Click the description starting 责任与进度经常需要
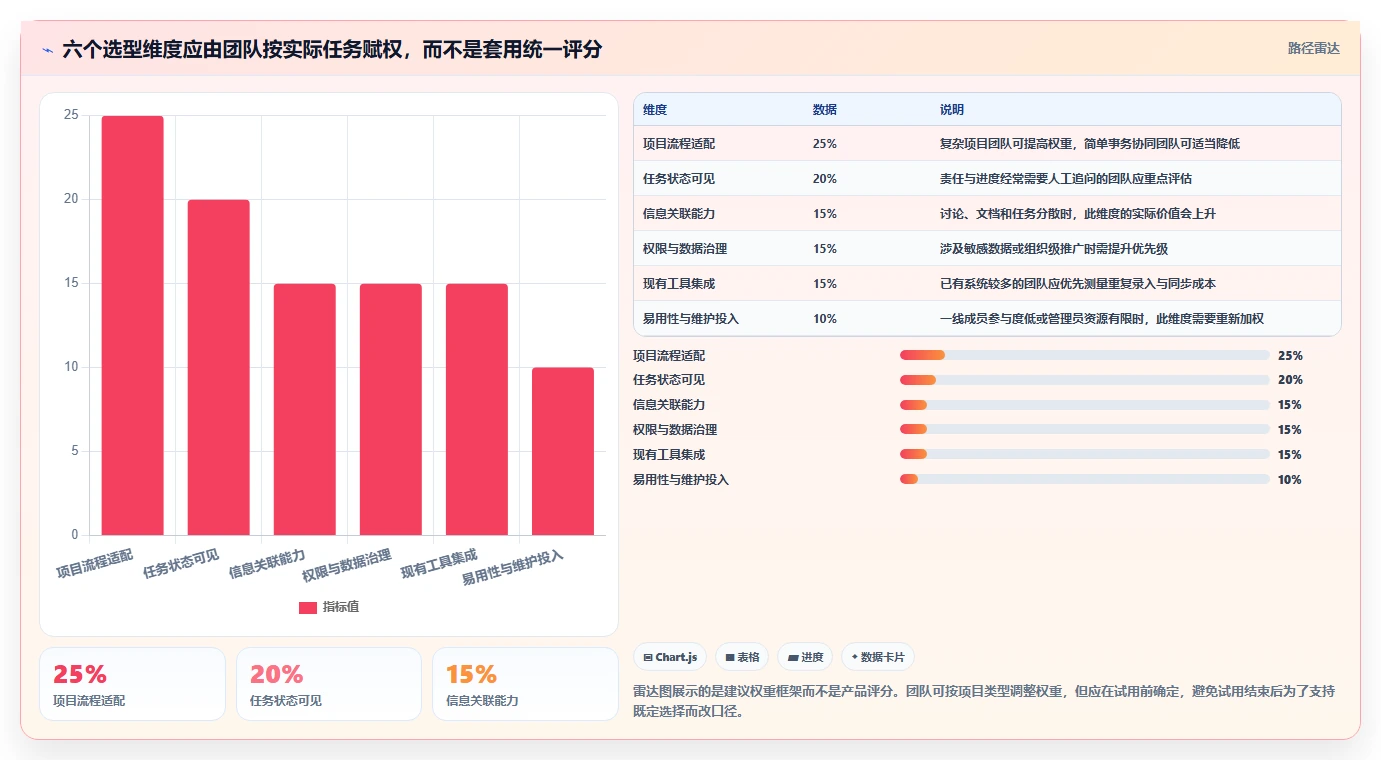Viewport: 1381px width, 760px height. click(x=1066, y=179)
